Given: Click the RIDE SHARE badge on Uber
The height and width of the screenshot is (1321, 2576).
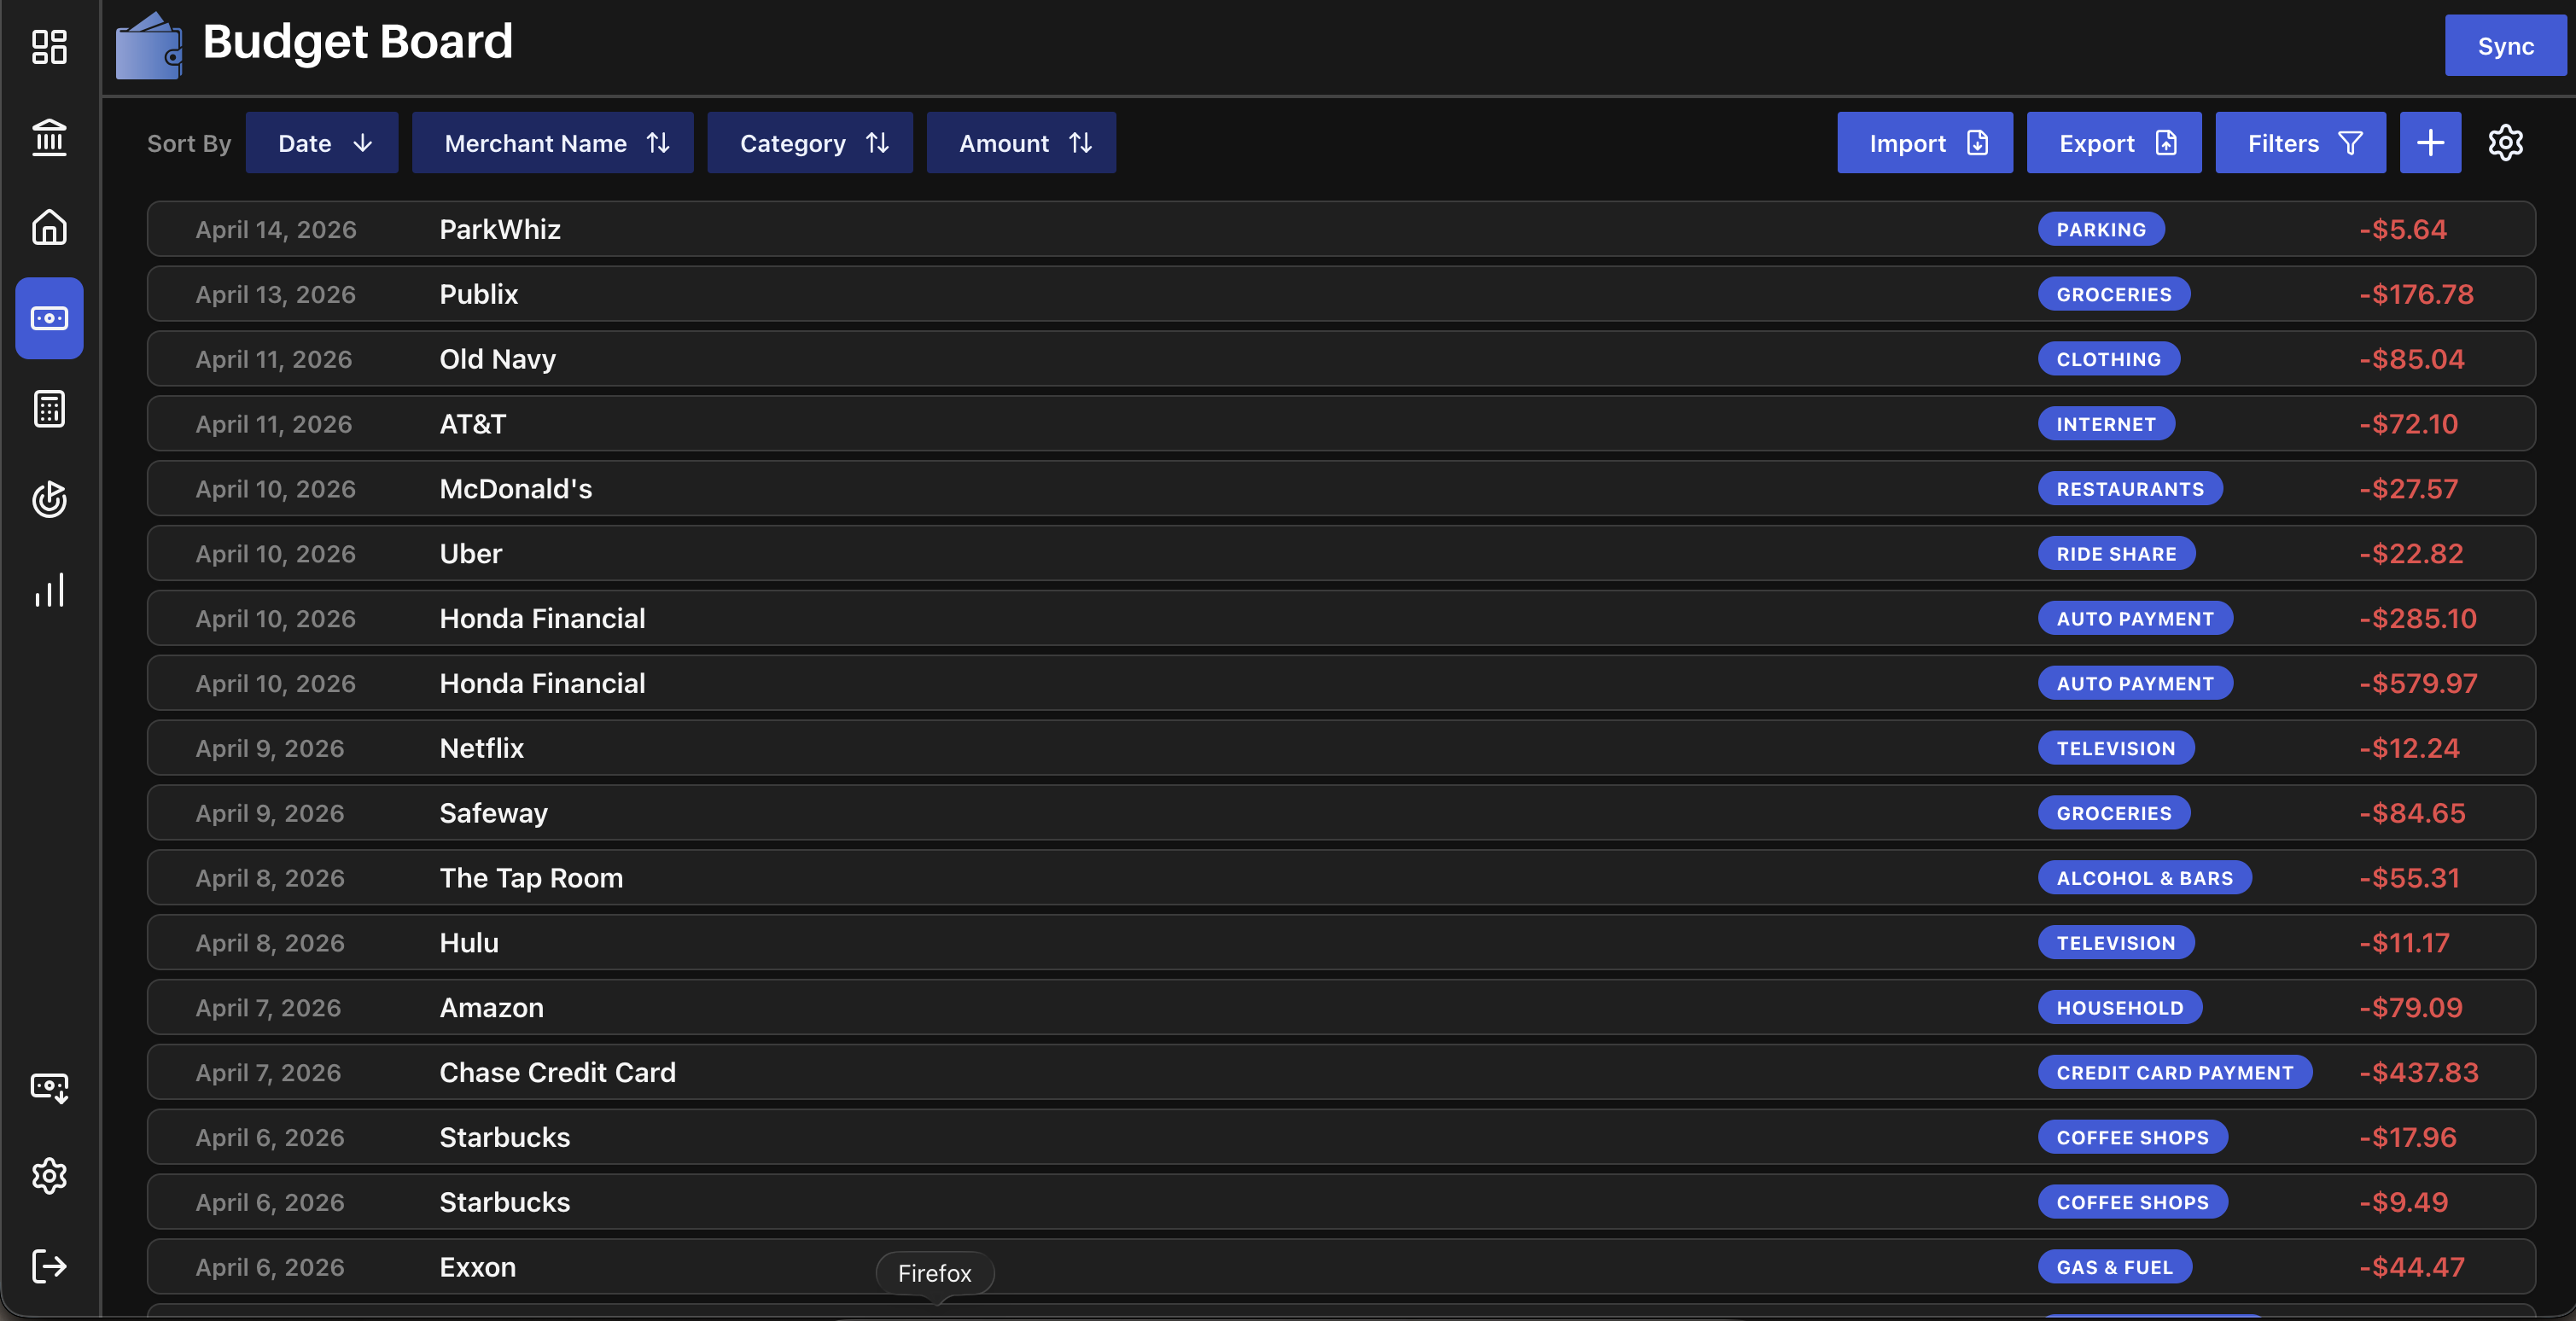Looking at the screenshot, I should point(2116,554).
